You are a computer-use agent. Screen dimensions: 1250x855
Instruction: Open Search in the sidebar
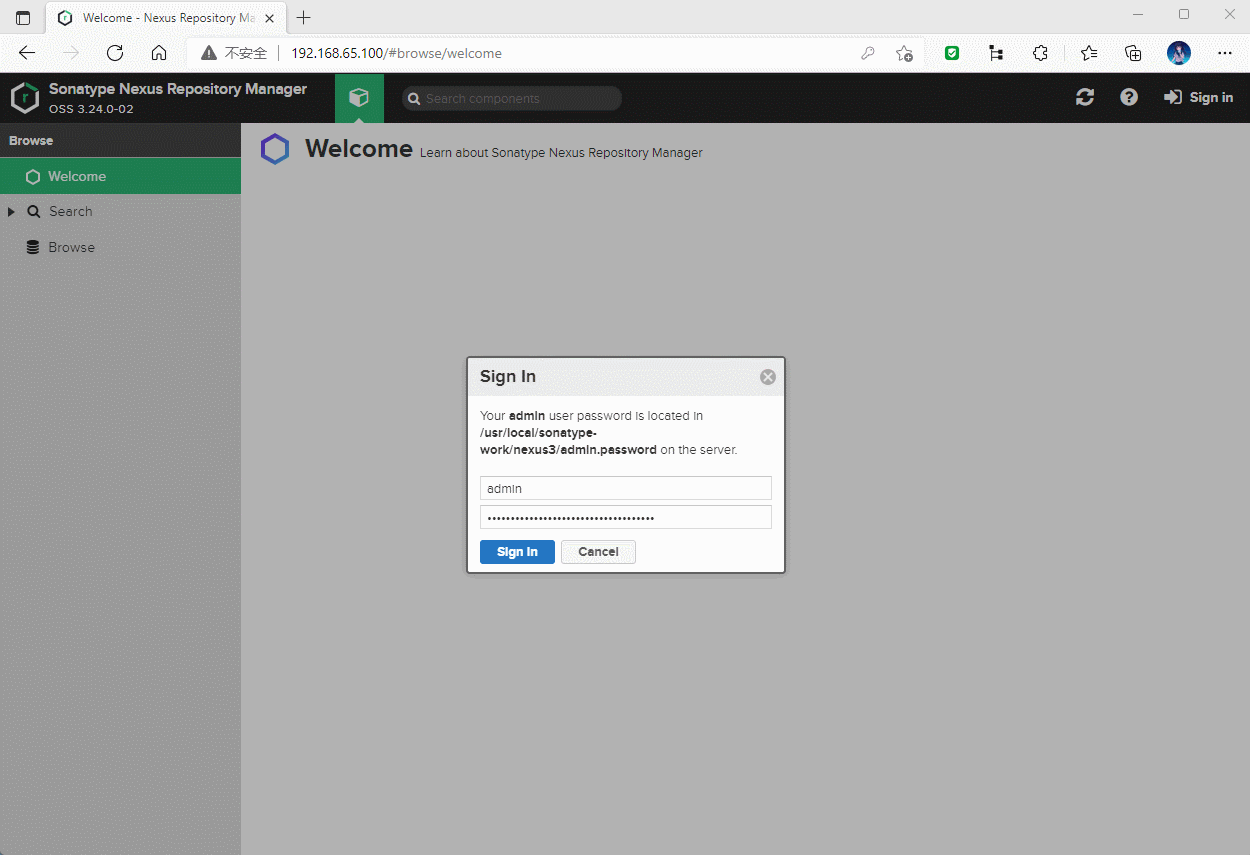click(70, 212)
